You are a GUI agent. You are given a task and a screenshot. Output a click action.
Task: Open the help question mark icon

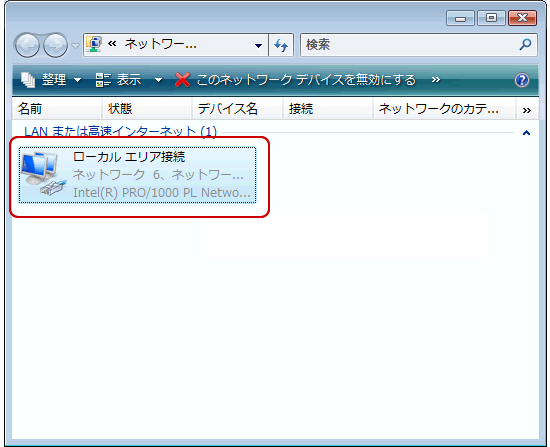(522, 80)
